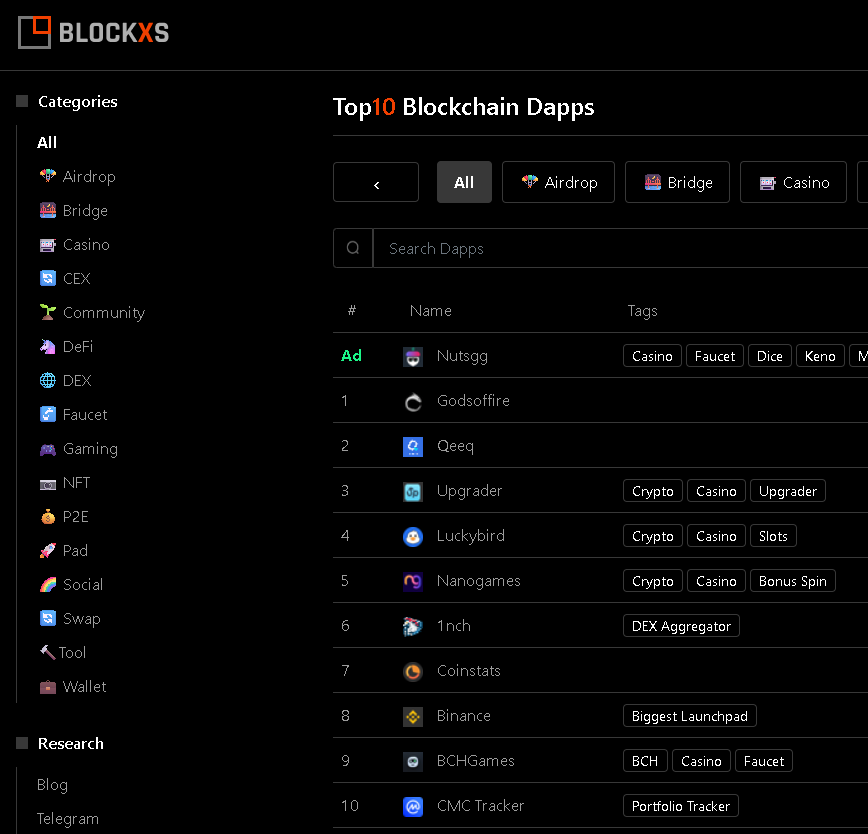Click the BlockXS logo
The image size is (868, 834).
click(93, 32)
